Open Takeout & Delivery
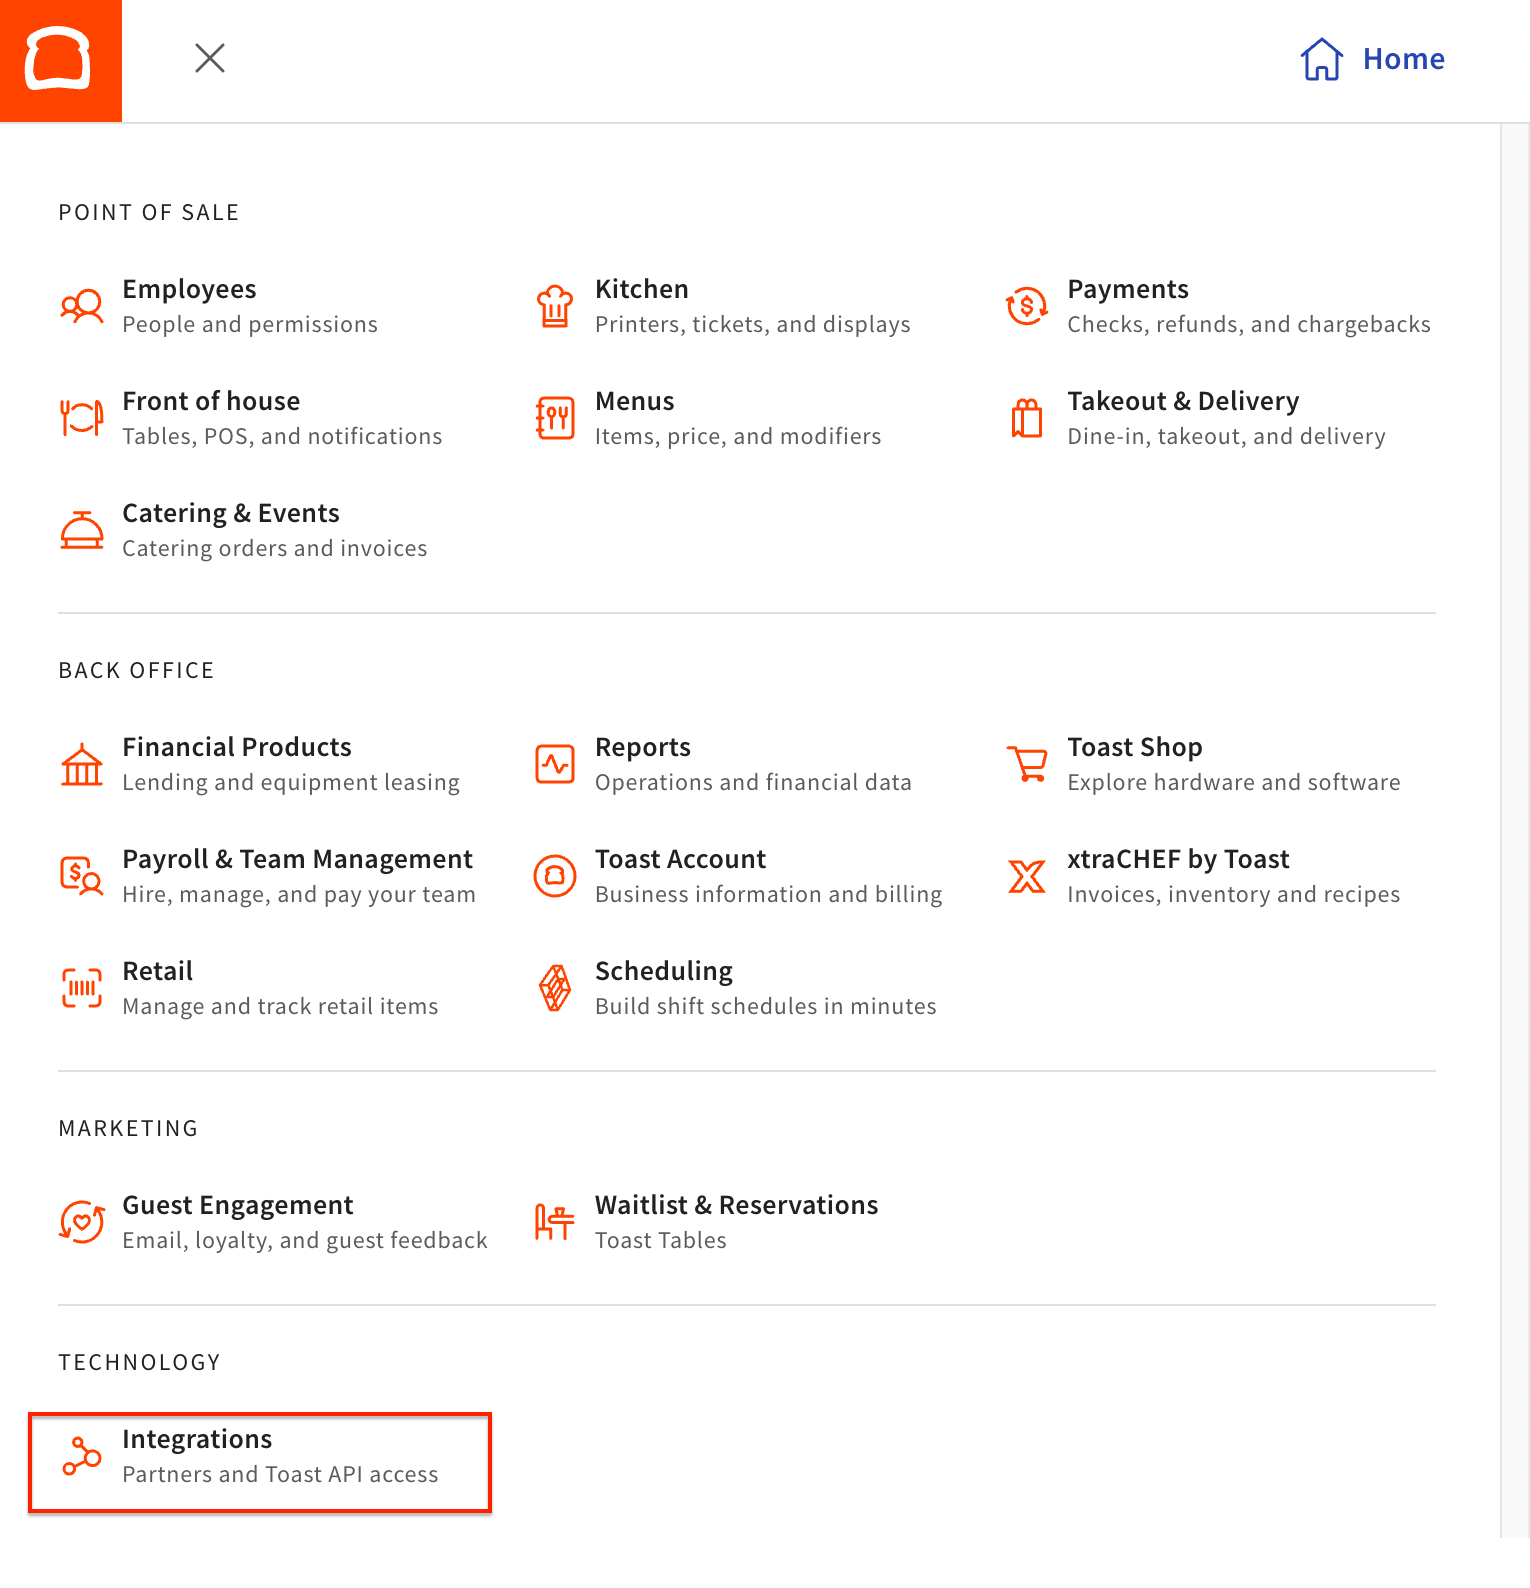Screen dimensions: 1530x1588 1183,401
